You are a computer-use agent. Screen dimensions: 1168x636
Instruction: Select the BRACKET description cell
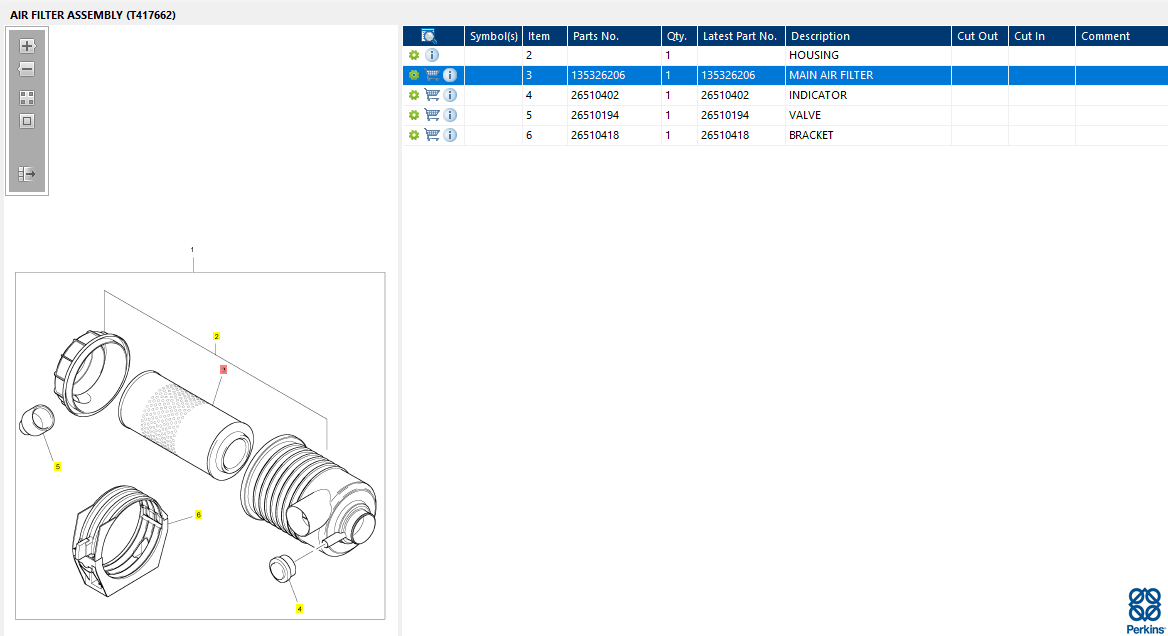811,135
